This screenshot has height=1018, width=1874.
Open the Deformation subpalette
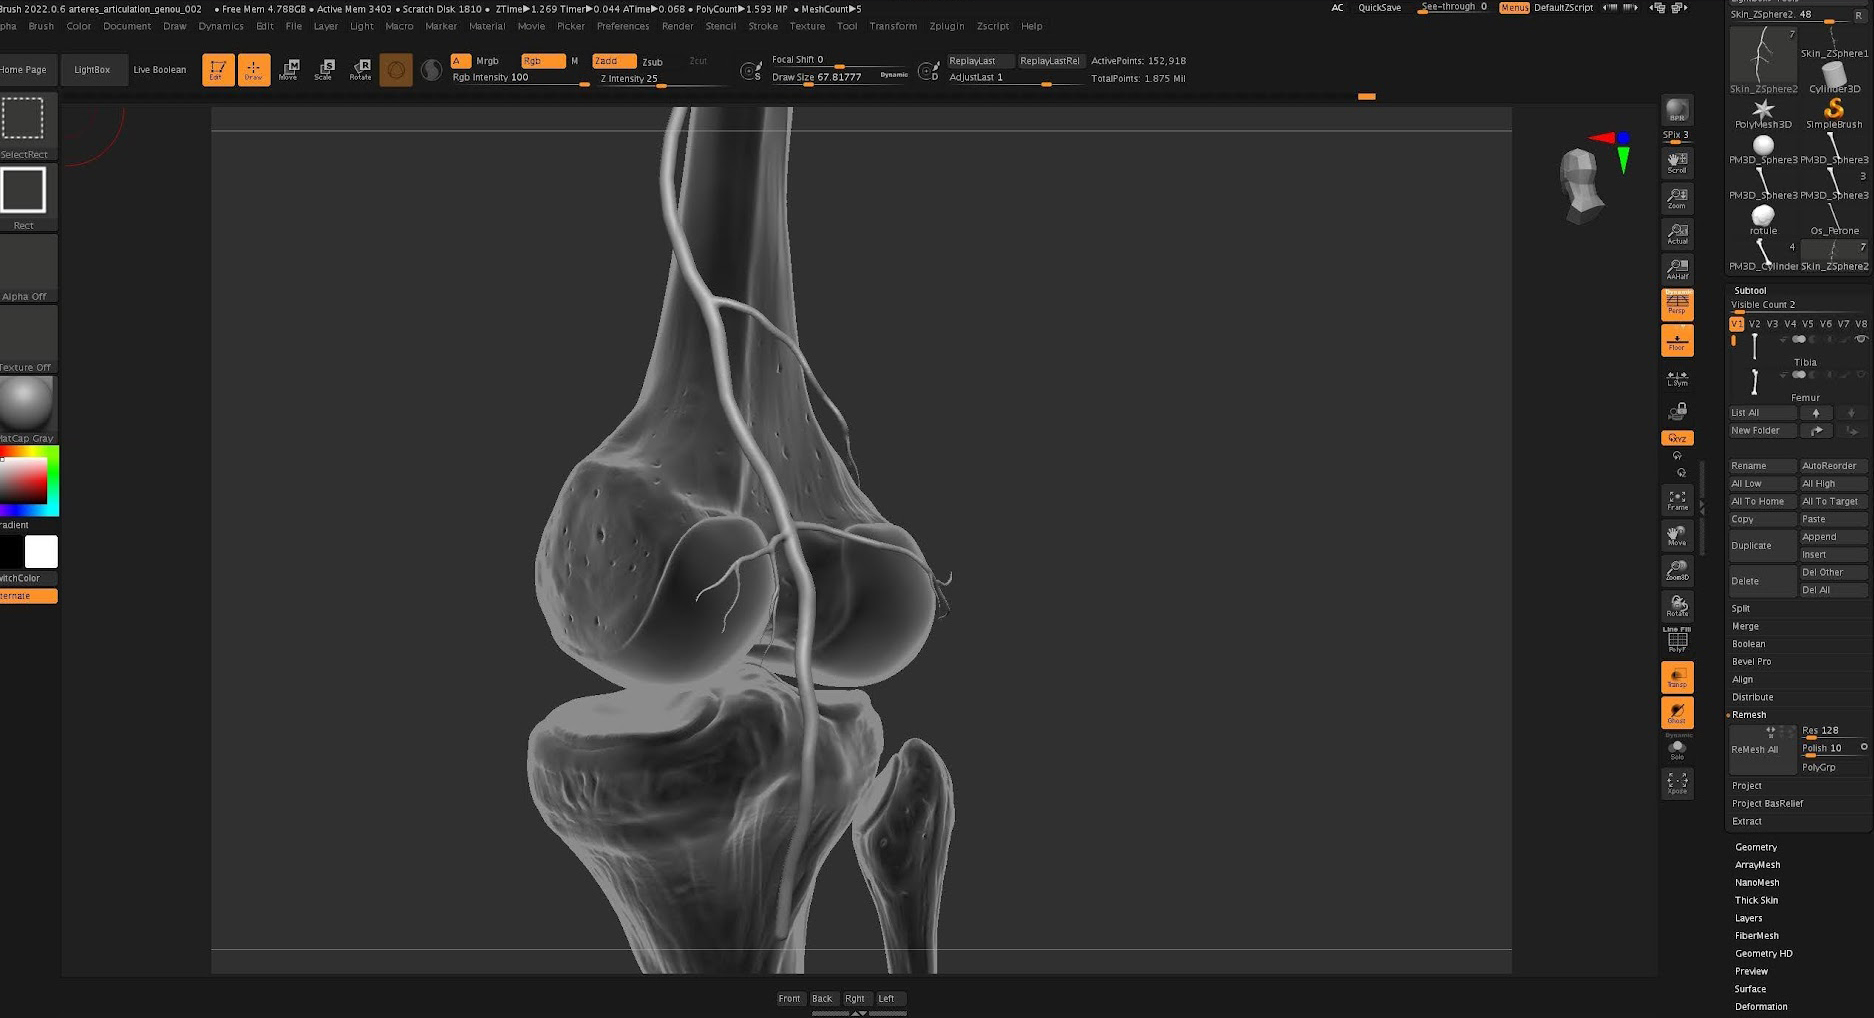tap(1760, 1006)
